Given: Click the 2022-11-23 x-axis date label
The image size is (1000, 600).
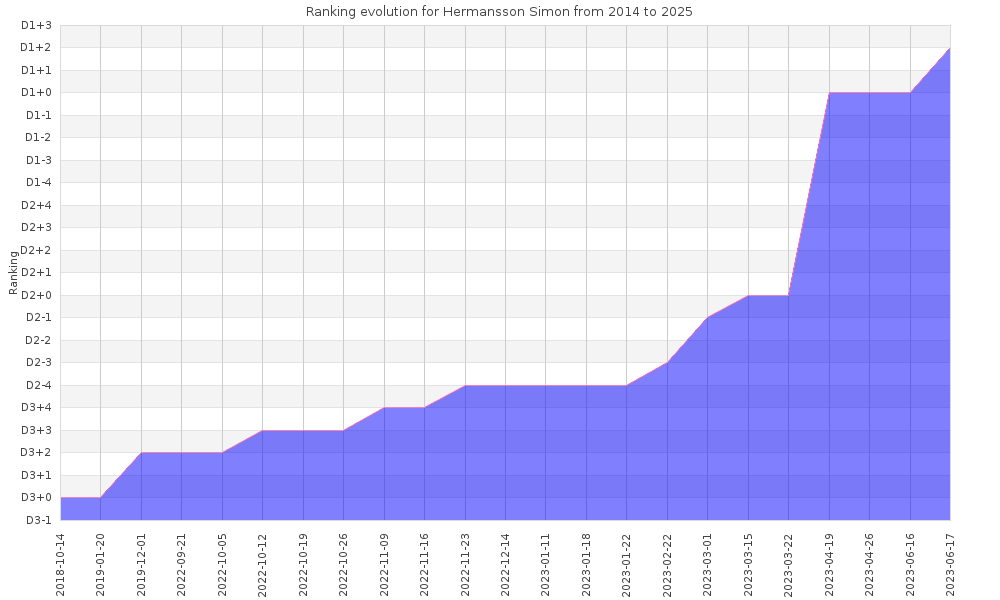Looking at the screenshot, I should pyautogui.click(x=465, y=563).
